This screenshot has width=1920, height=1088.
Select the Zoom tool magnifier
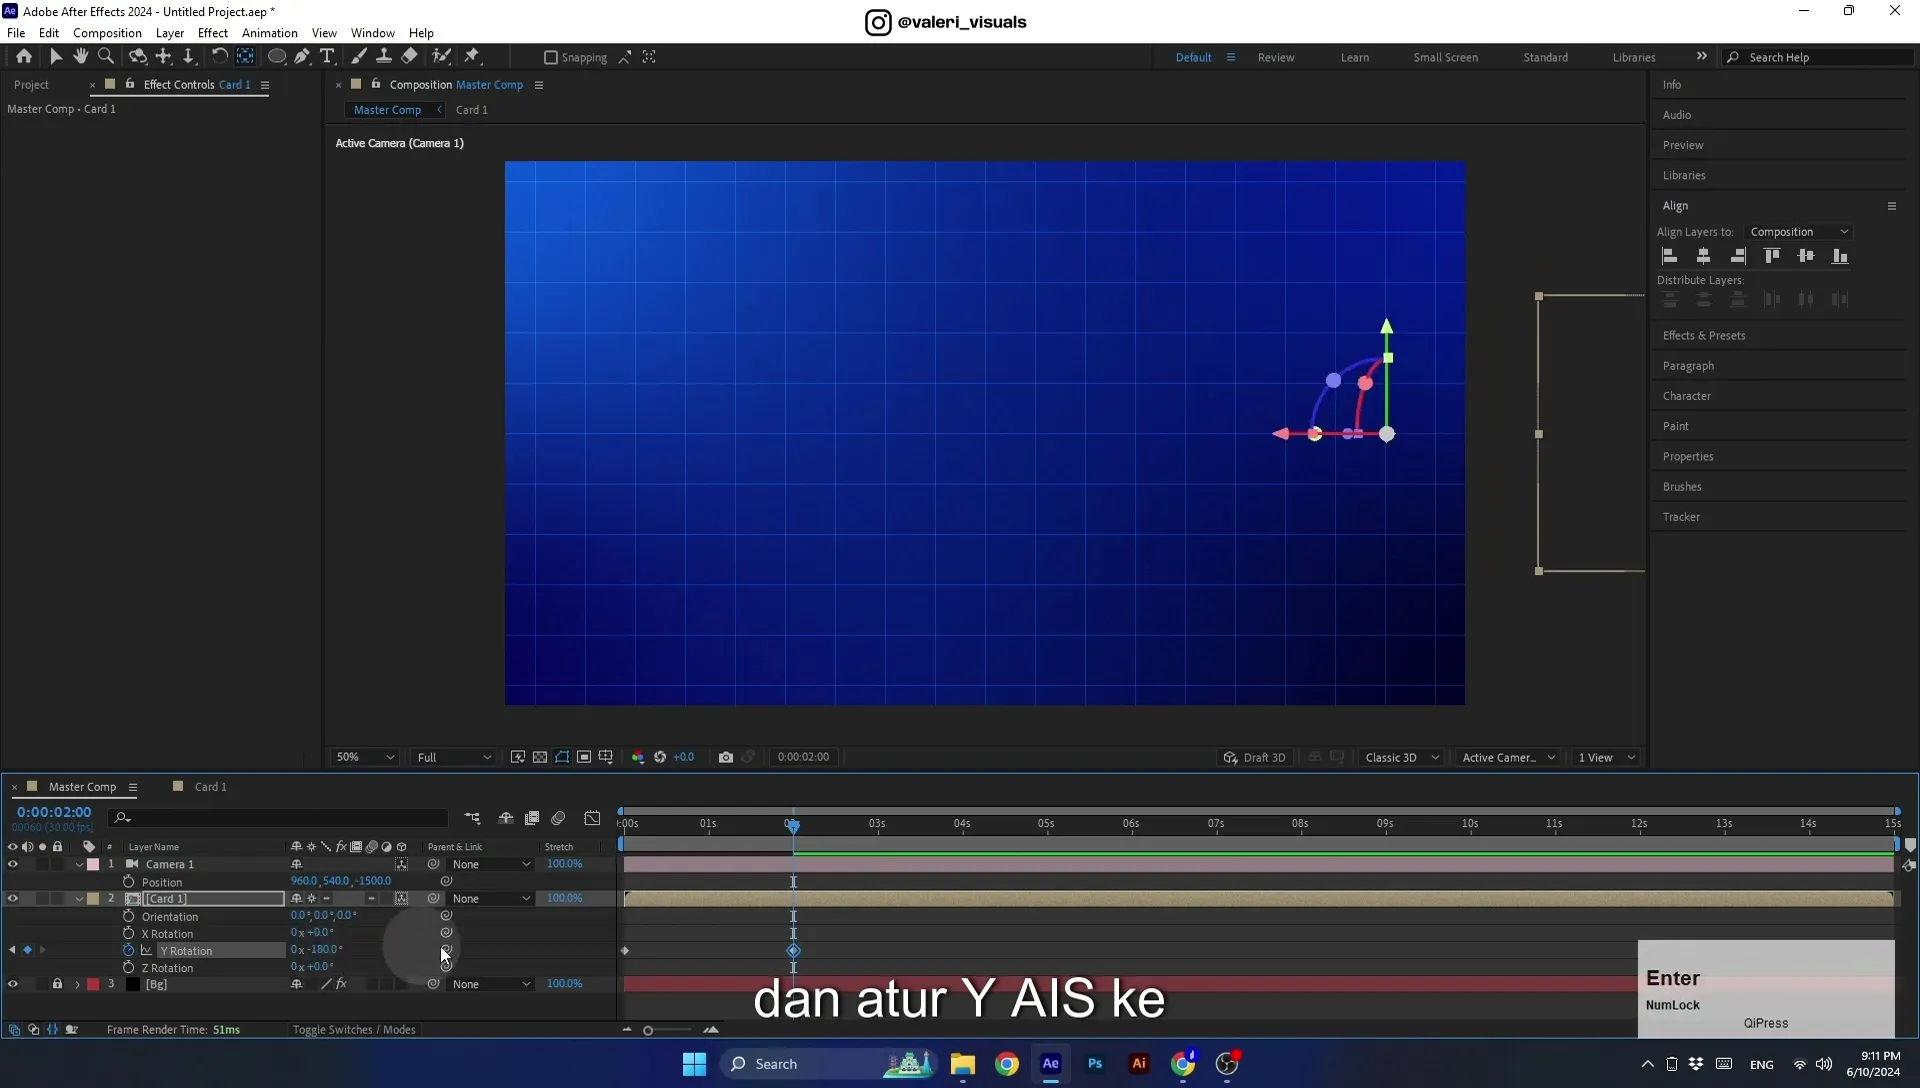coord(106,57)
